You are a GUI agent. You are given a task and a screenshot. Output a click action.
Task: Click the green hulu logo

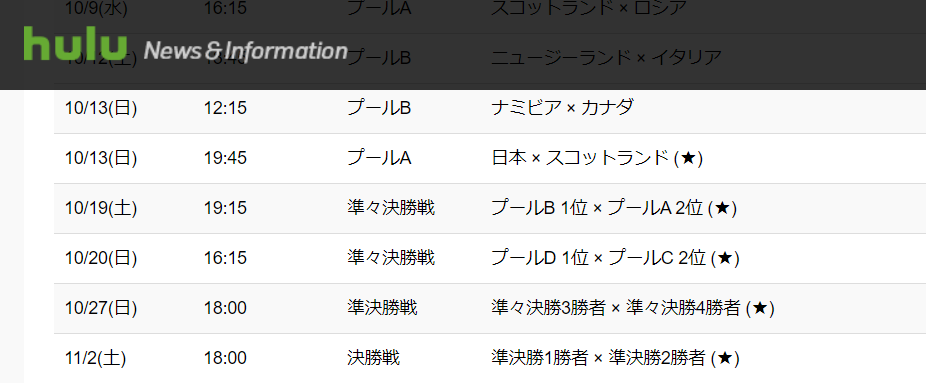coord(76,43)
